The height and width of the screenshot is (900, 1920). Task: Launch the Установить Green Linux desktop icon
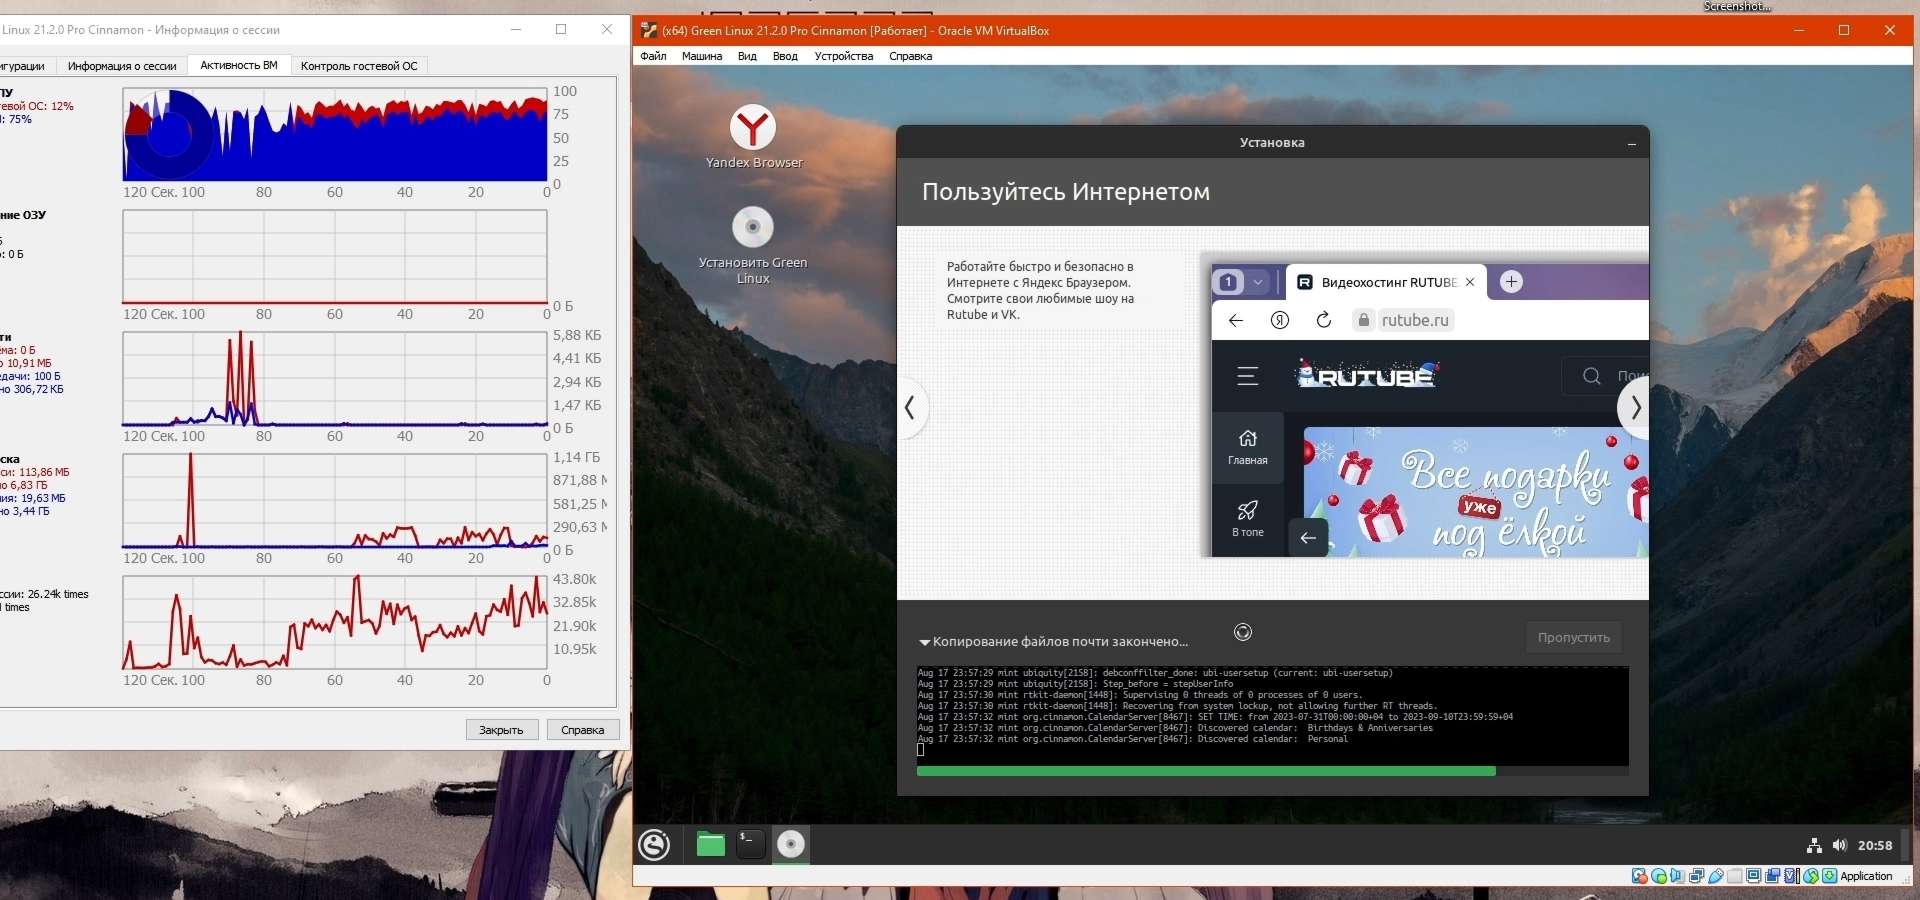753,246
